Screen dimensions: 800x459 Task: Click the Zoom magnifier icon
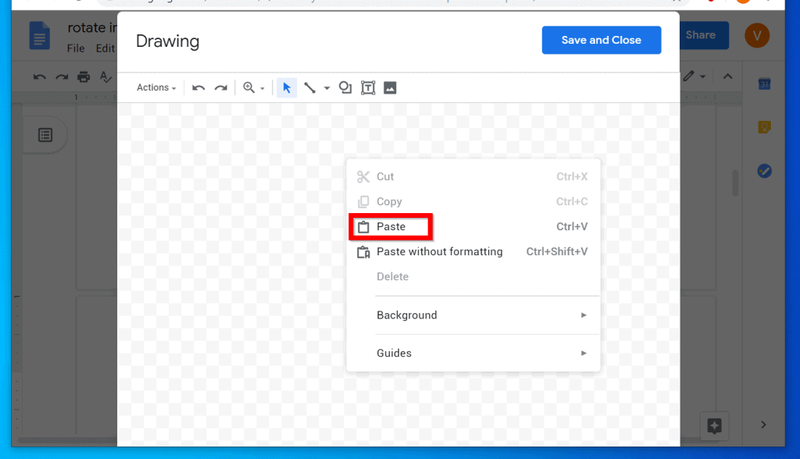(248, 88)
